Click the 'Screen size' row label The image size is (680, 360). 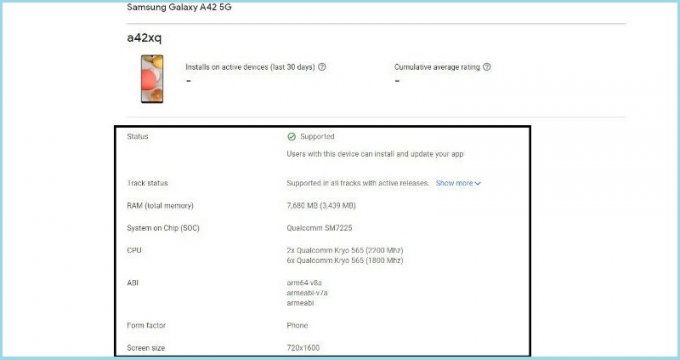(146, 348)
